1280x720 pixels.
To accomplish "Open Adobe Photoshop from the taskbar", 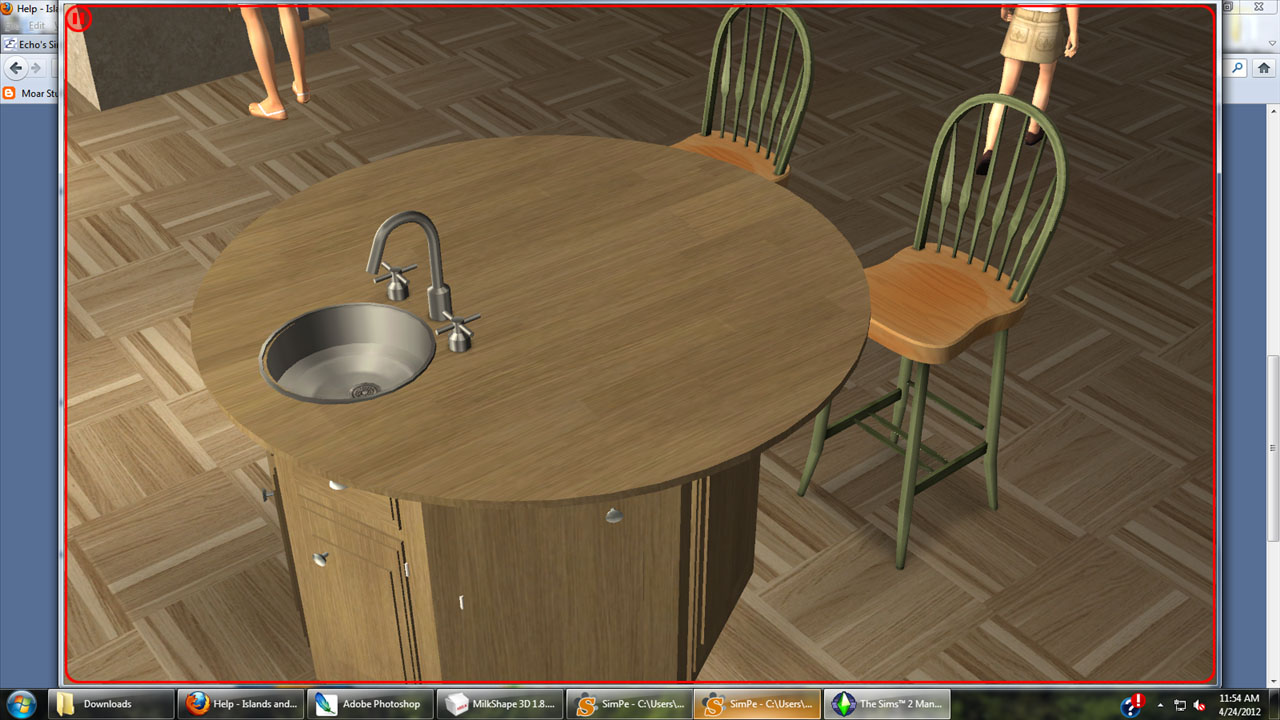I will tap(369, 704).
